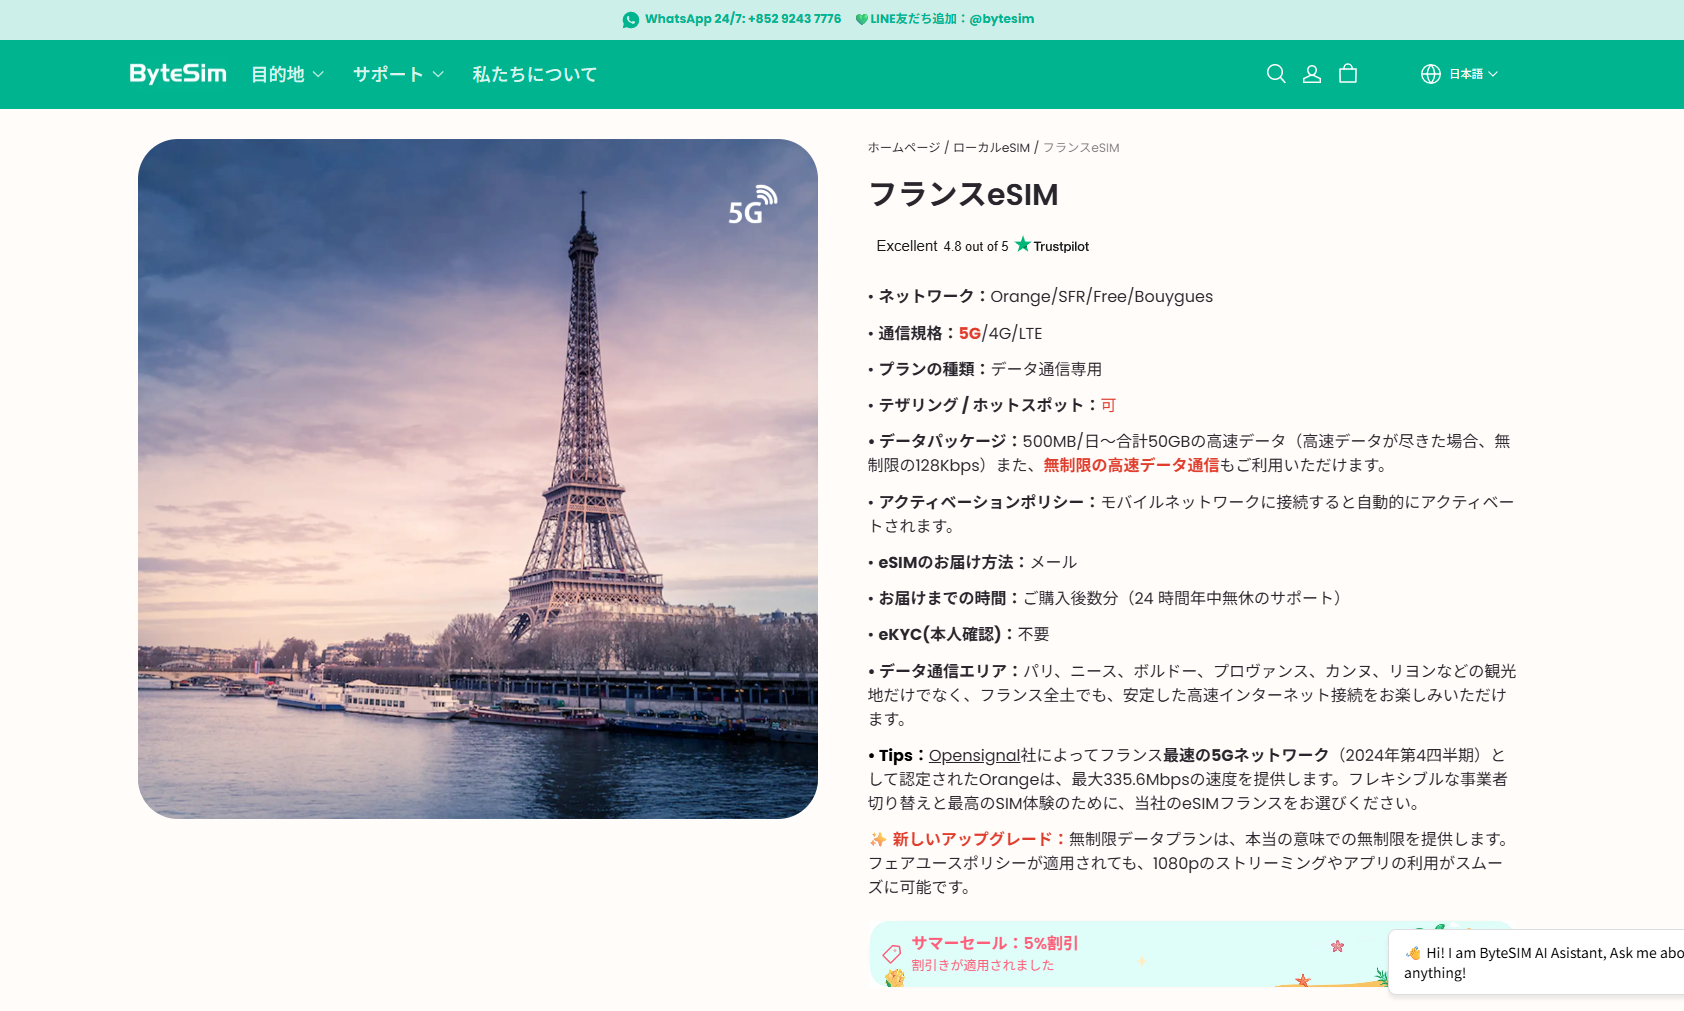
Task: Open the 私たちについて menu item
Action: coord(534,74)
